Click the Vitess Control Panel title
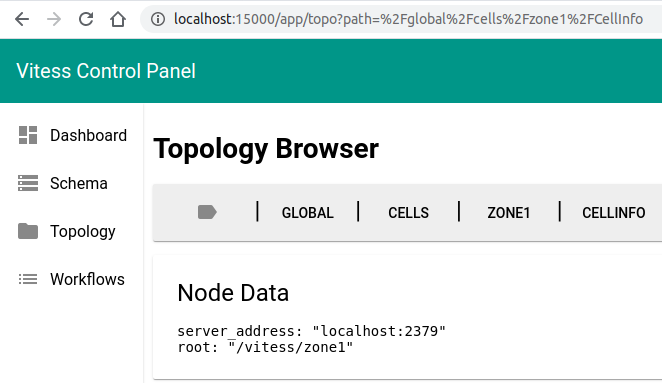 (106, 71)
